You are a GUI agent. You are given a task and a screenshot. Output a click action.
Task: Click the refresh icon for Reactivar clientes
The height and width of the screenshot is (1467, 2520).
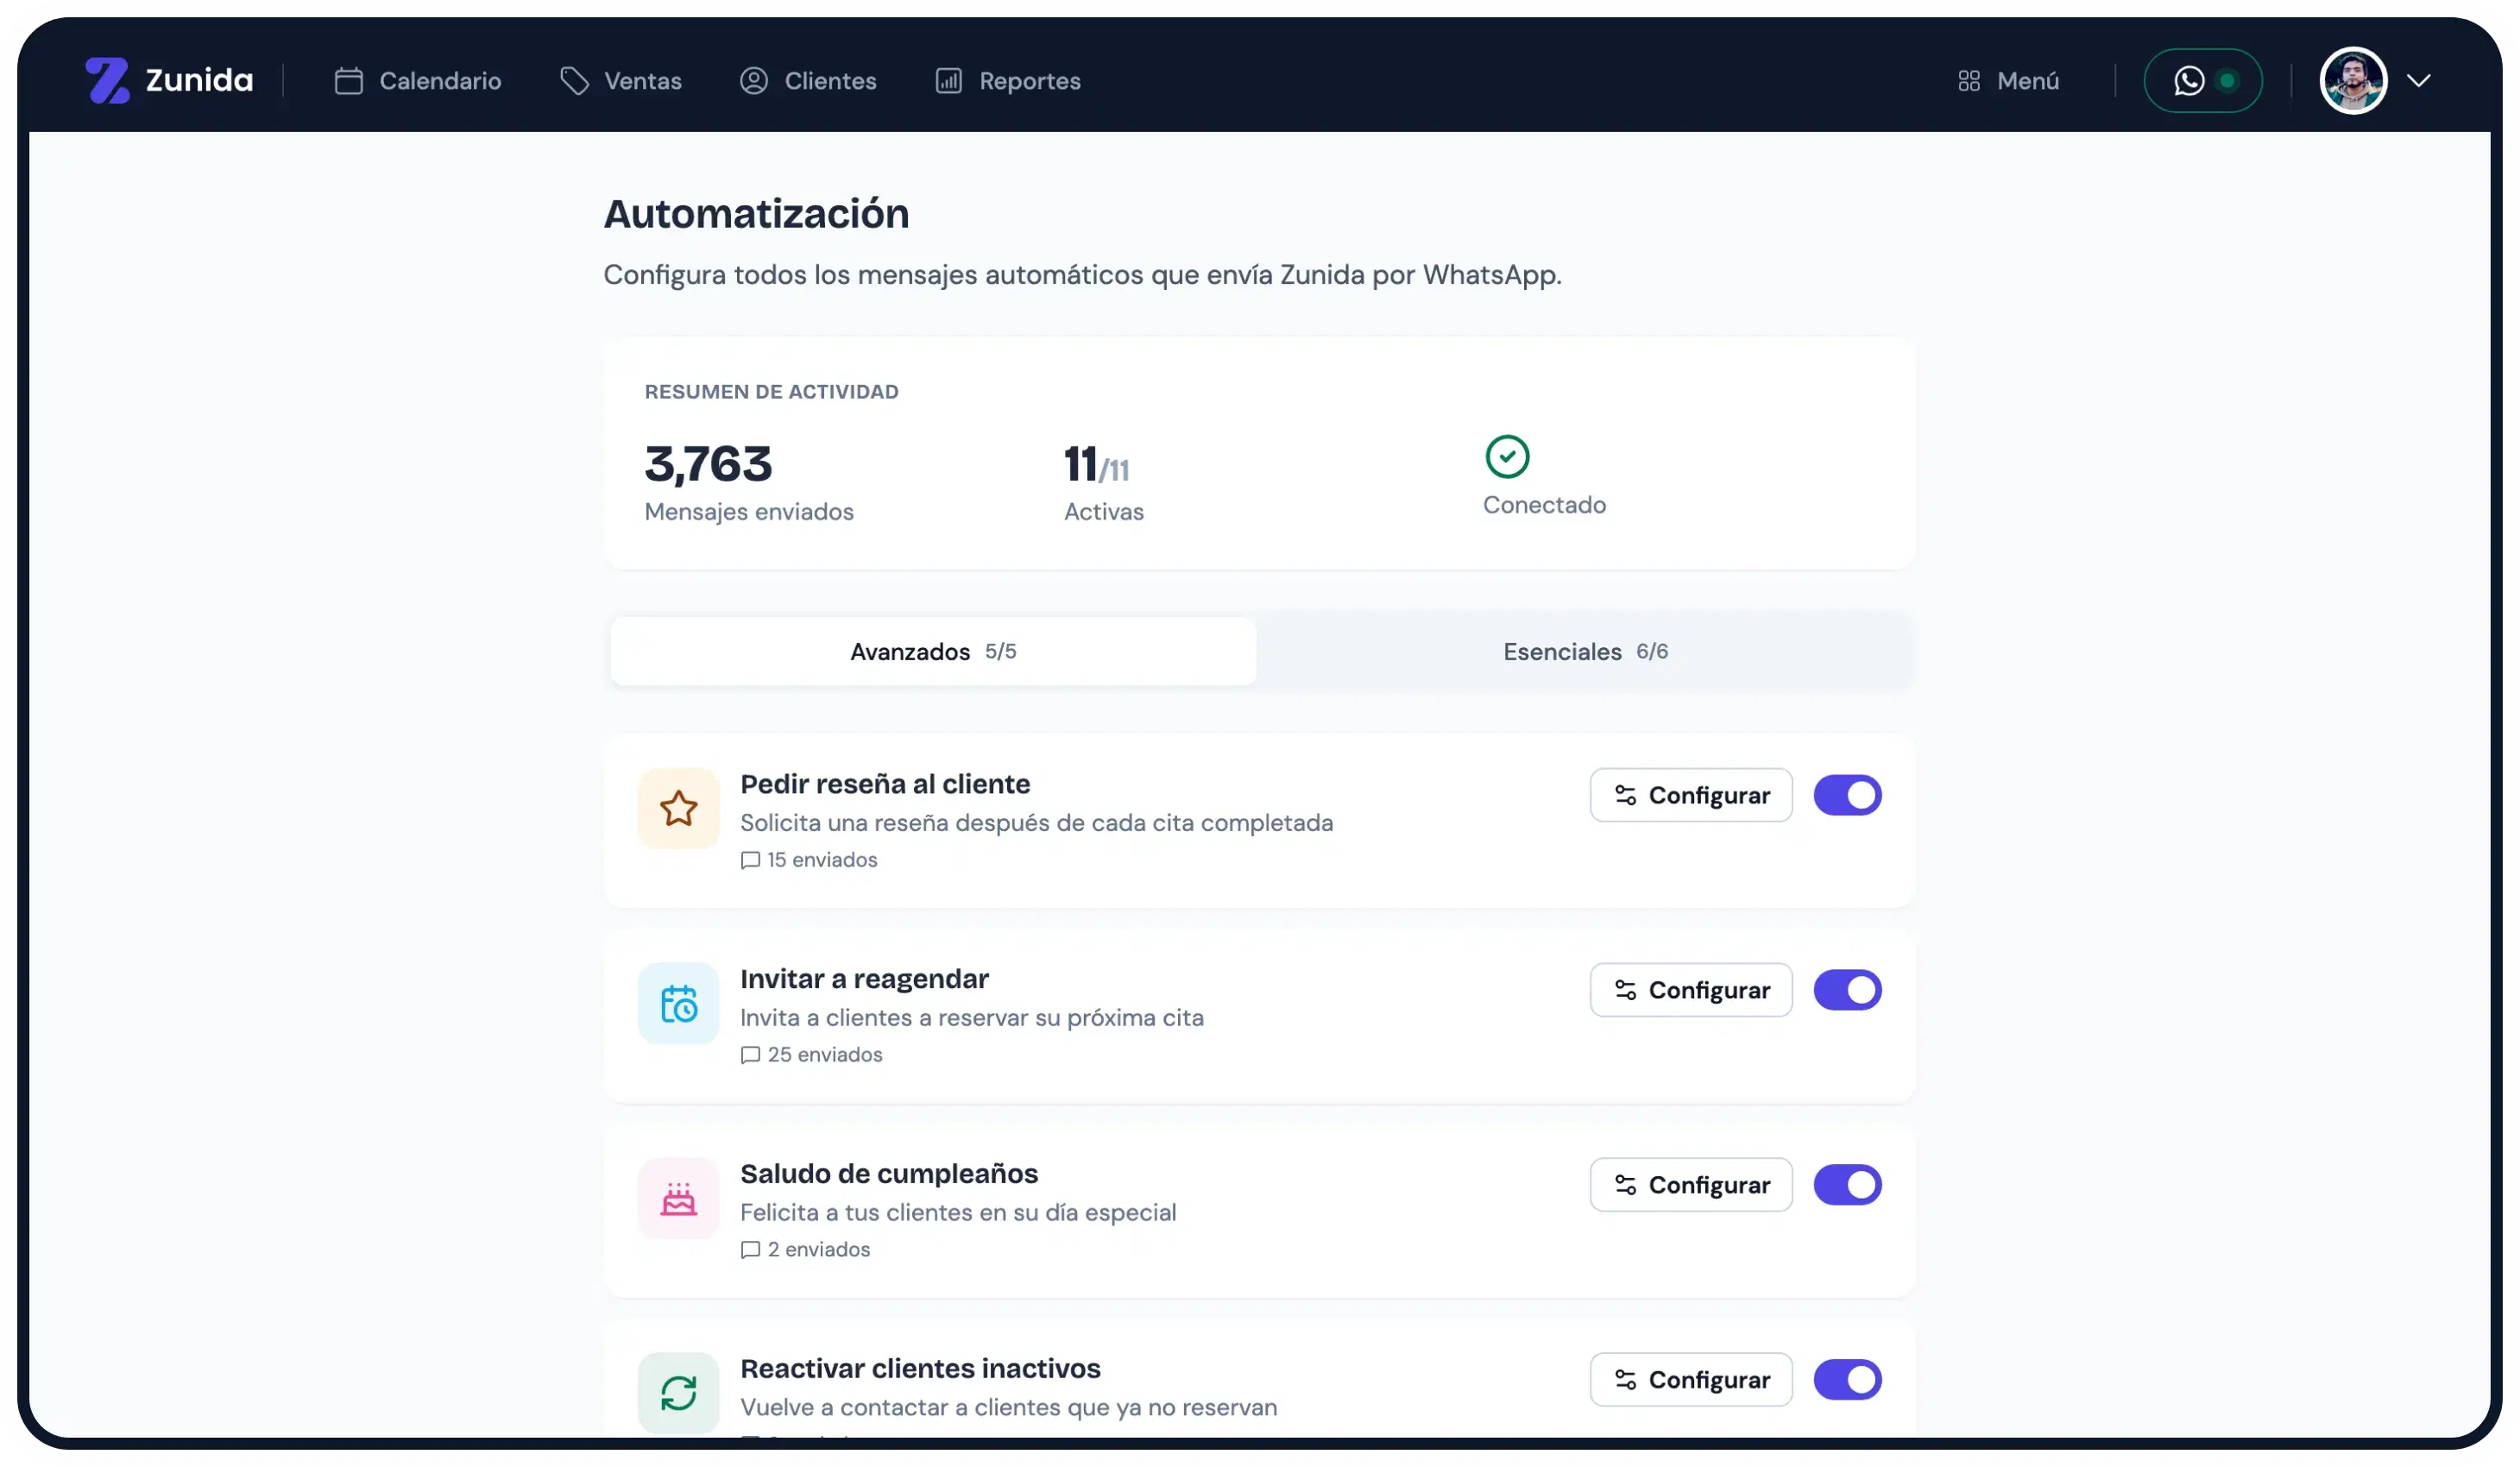[x=678, y=1393]
